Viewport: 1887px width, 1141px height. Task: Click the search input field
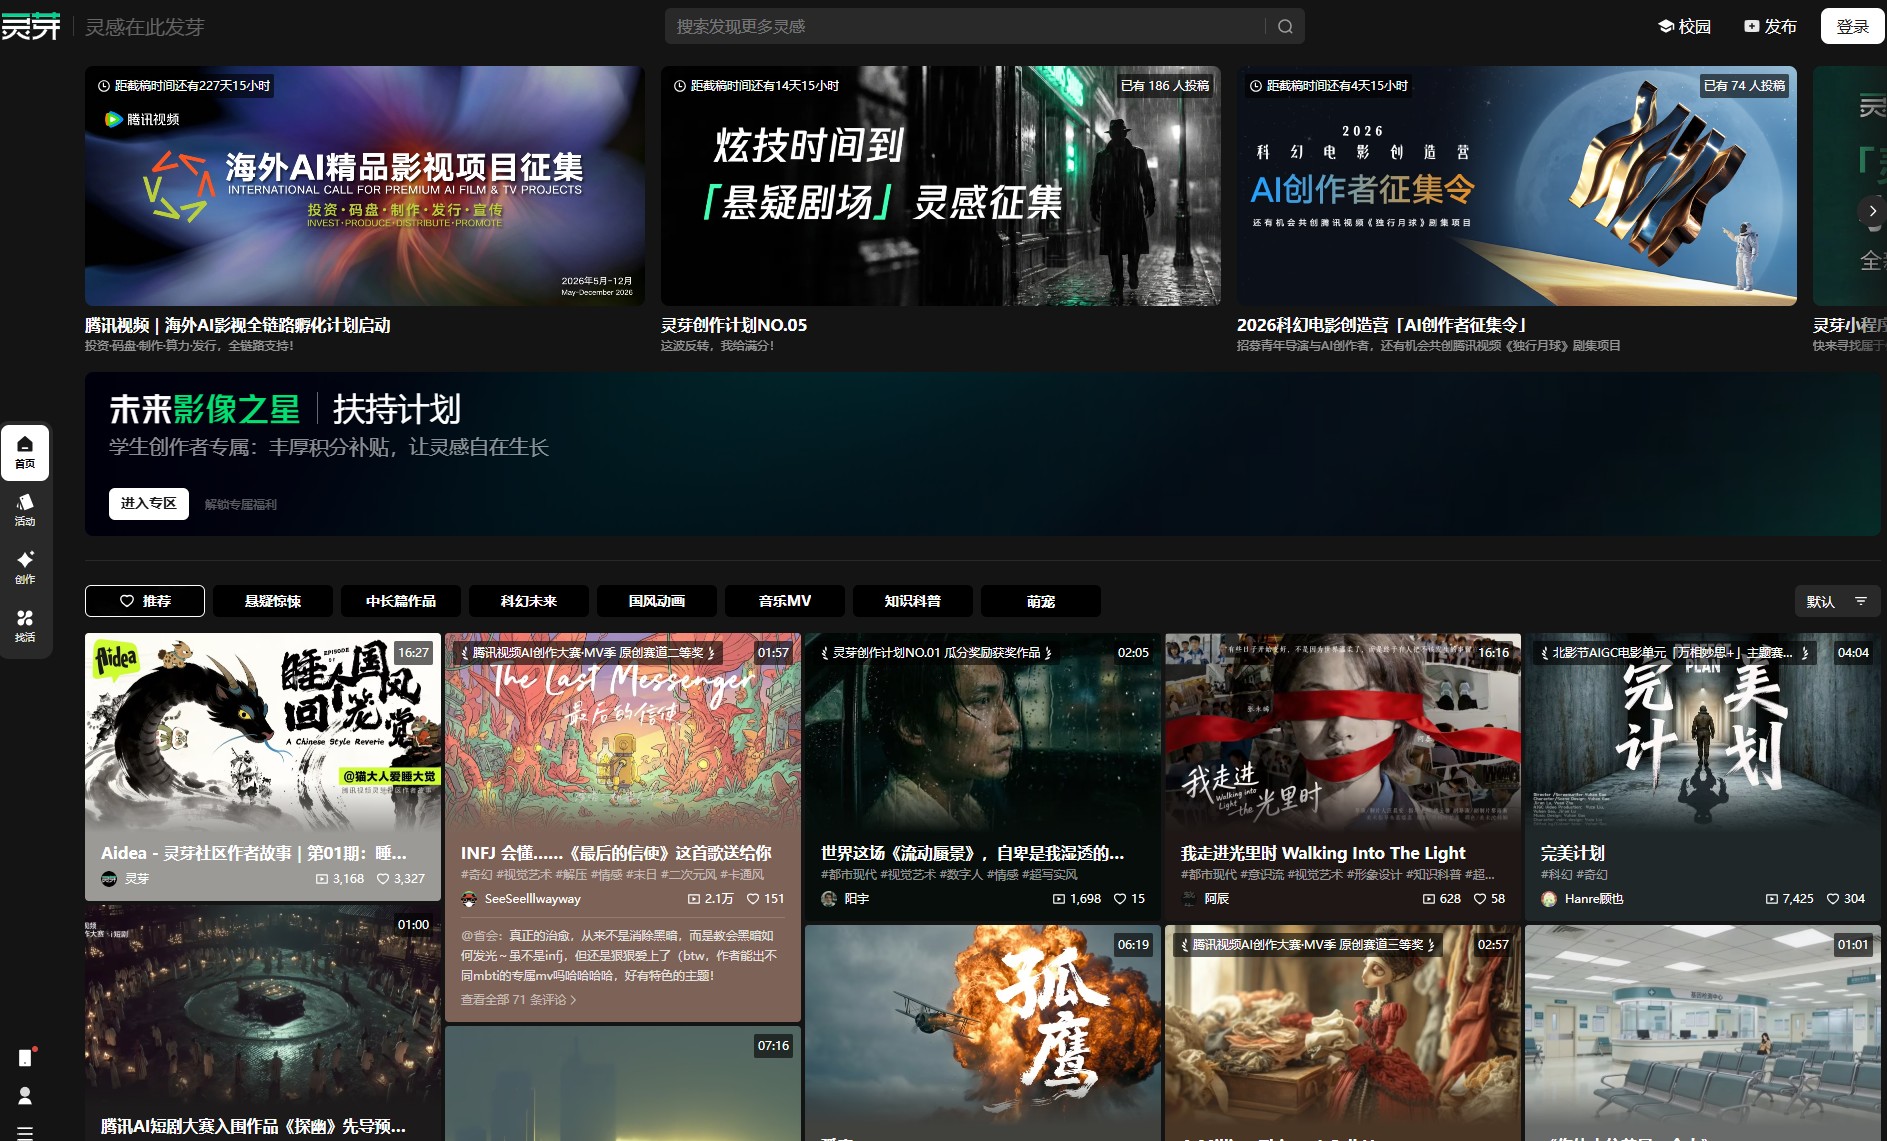tap(965, 27)
